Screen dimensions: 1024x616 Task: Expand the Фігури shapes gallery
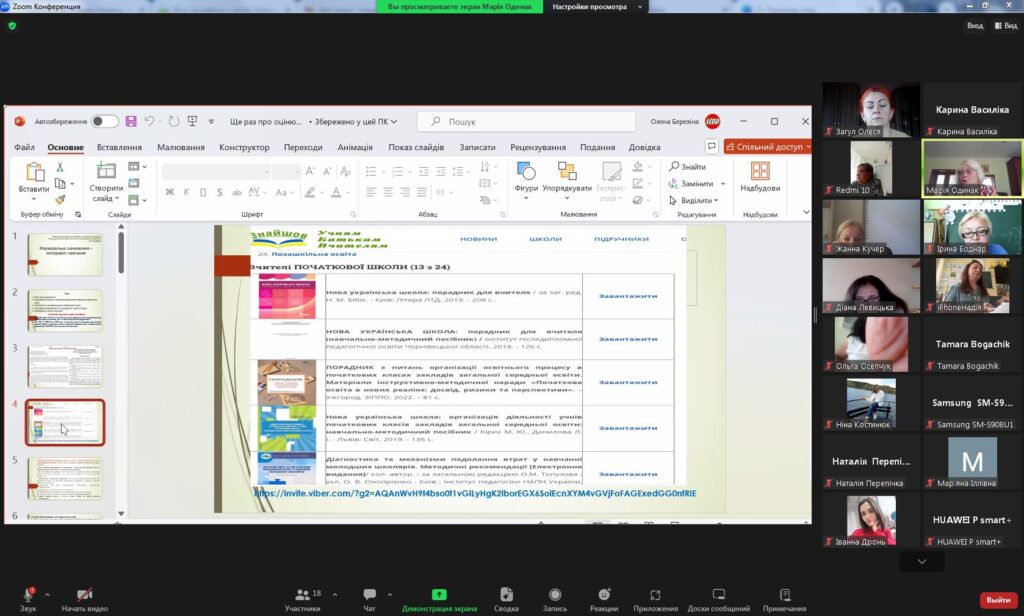click(x=526, y=177)
